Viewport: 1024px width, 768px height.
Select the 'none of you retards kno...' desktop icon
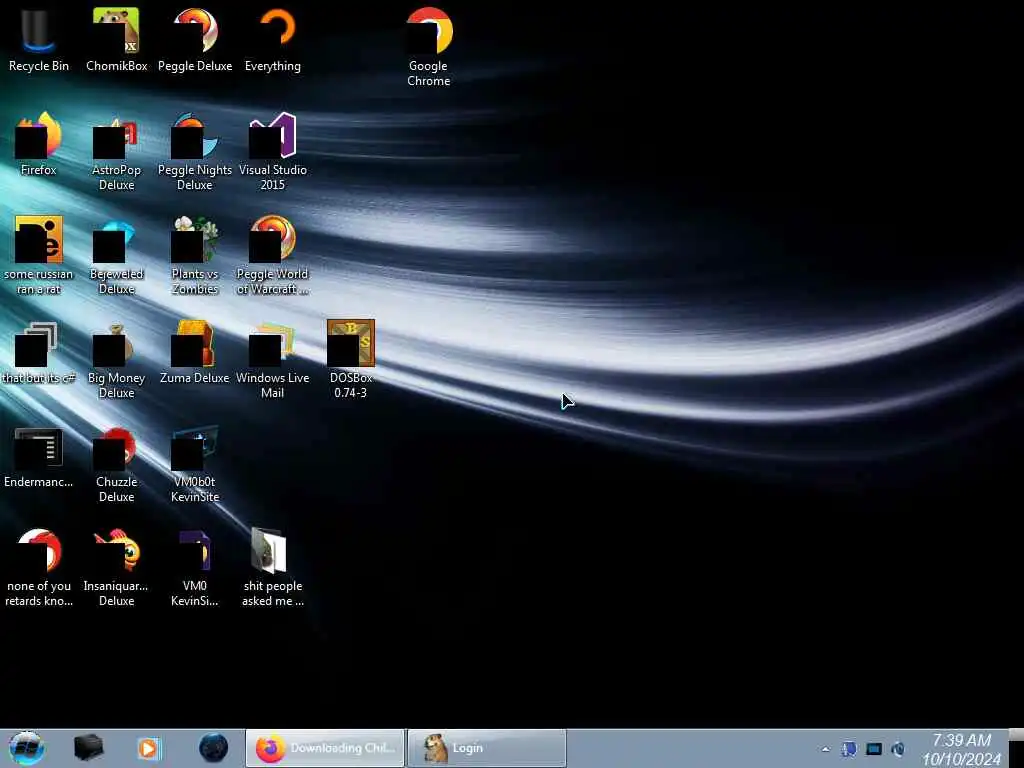click(x=39, y=567)
